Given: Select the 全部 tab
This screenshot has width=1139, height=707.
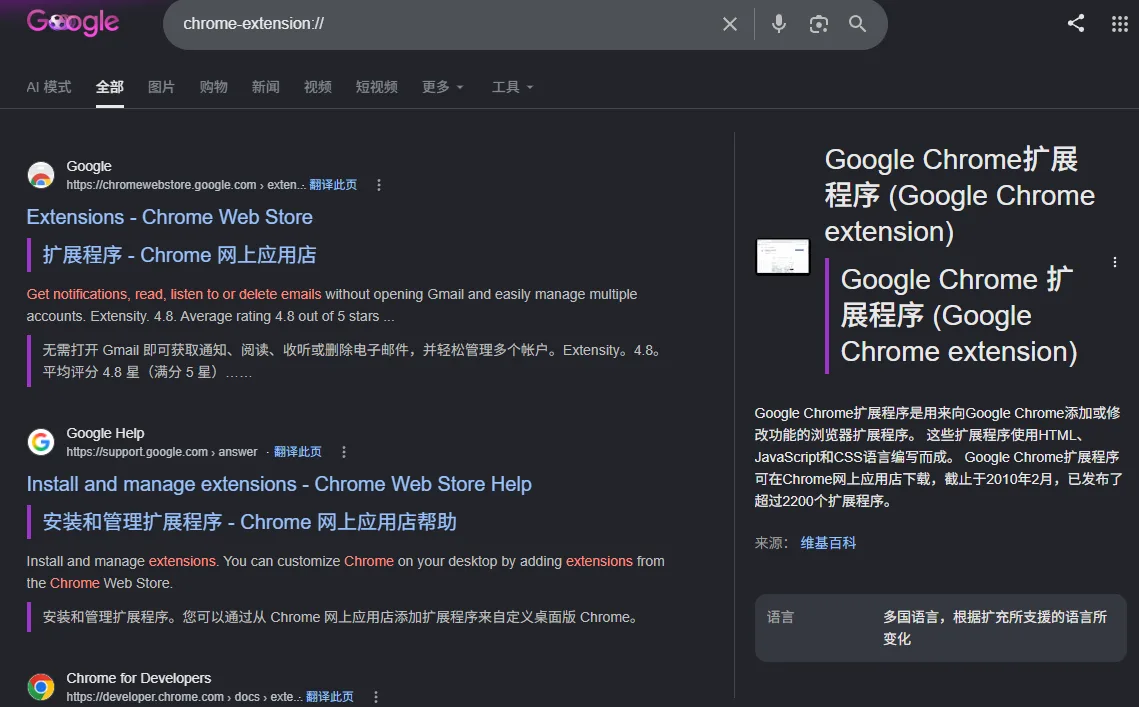Looking at the screenshot, I should click(110, 87).
